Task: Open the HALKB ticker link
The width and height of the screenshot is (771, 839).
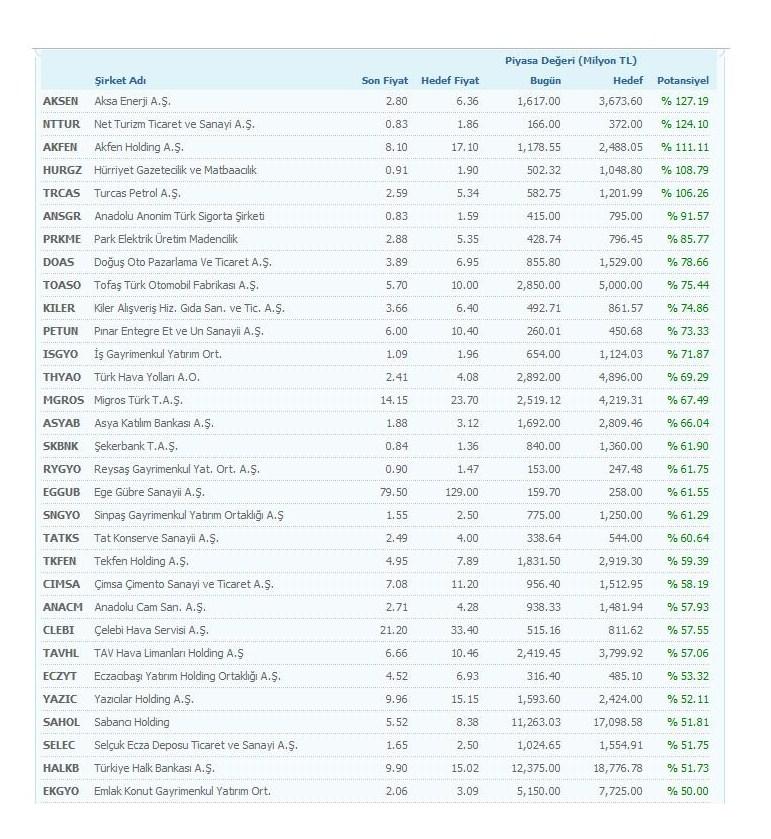Action: click(x=61, y=768)
